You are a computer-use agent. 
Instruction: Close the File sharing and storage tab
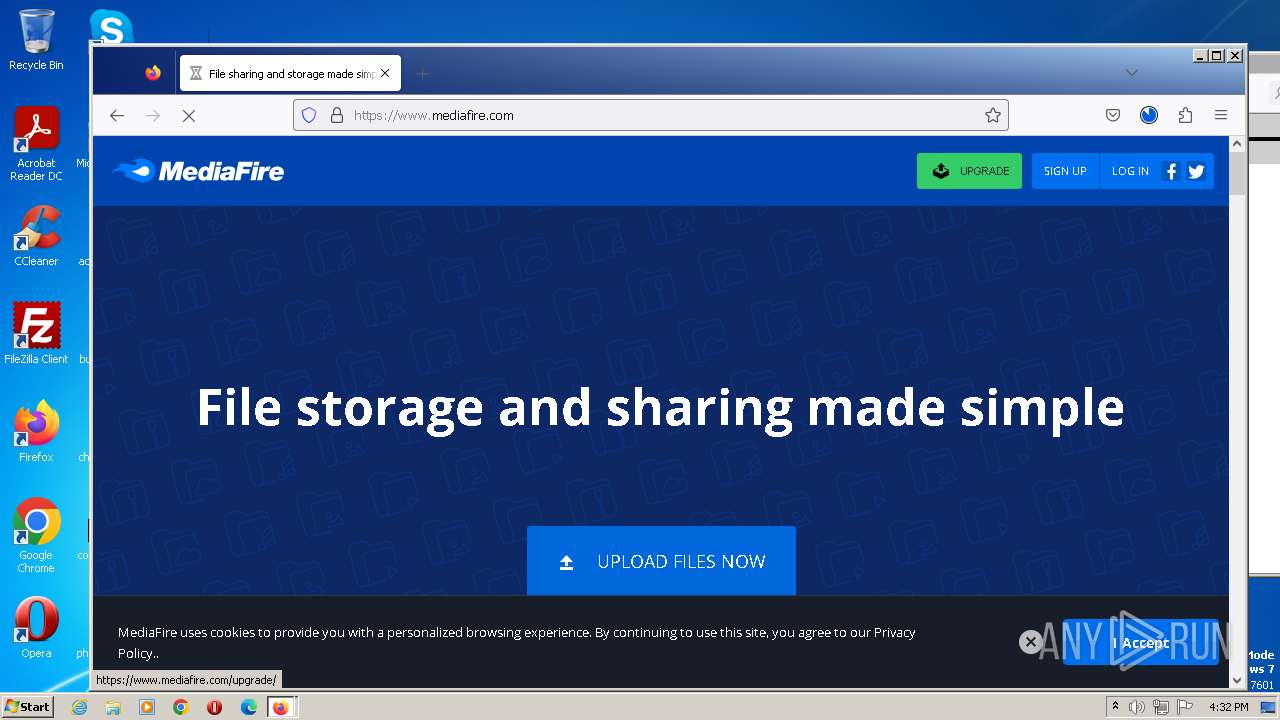tap(385, 73)
